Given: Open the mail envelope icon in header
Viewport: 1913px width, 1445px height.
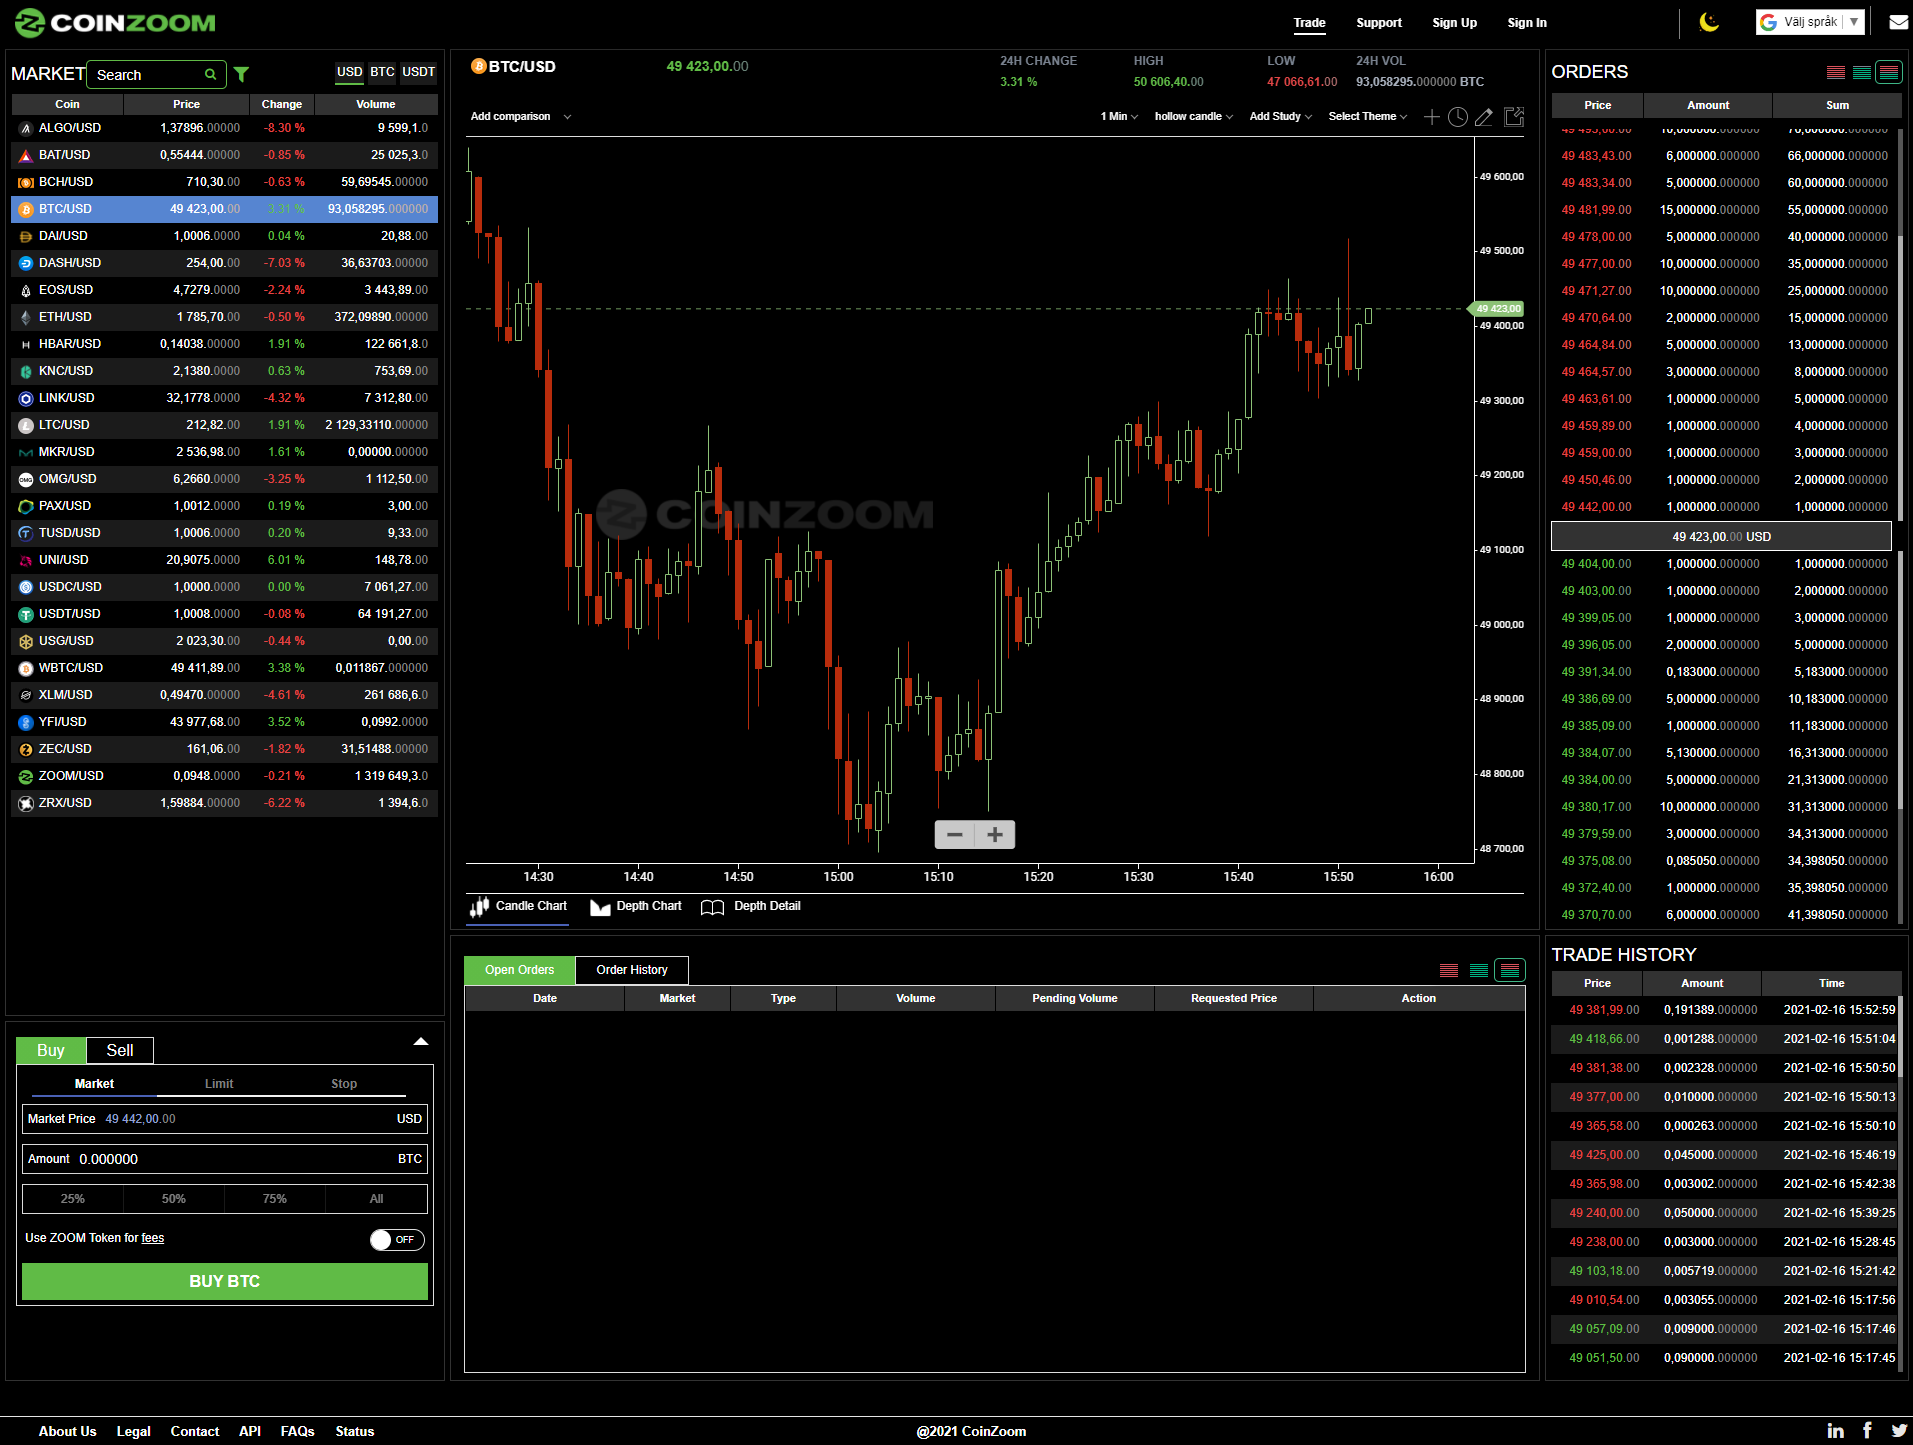Looking at the screenshot, I should pyautogui.click(x=1897, y=22).
